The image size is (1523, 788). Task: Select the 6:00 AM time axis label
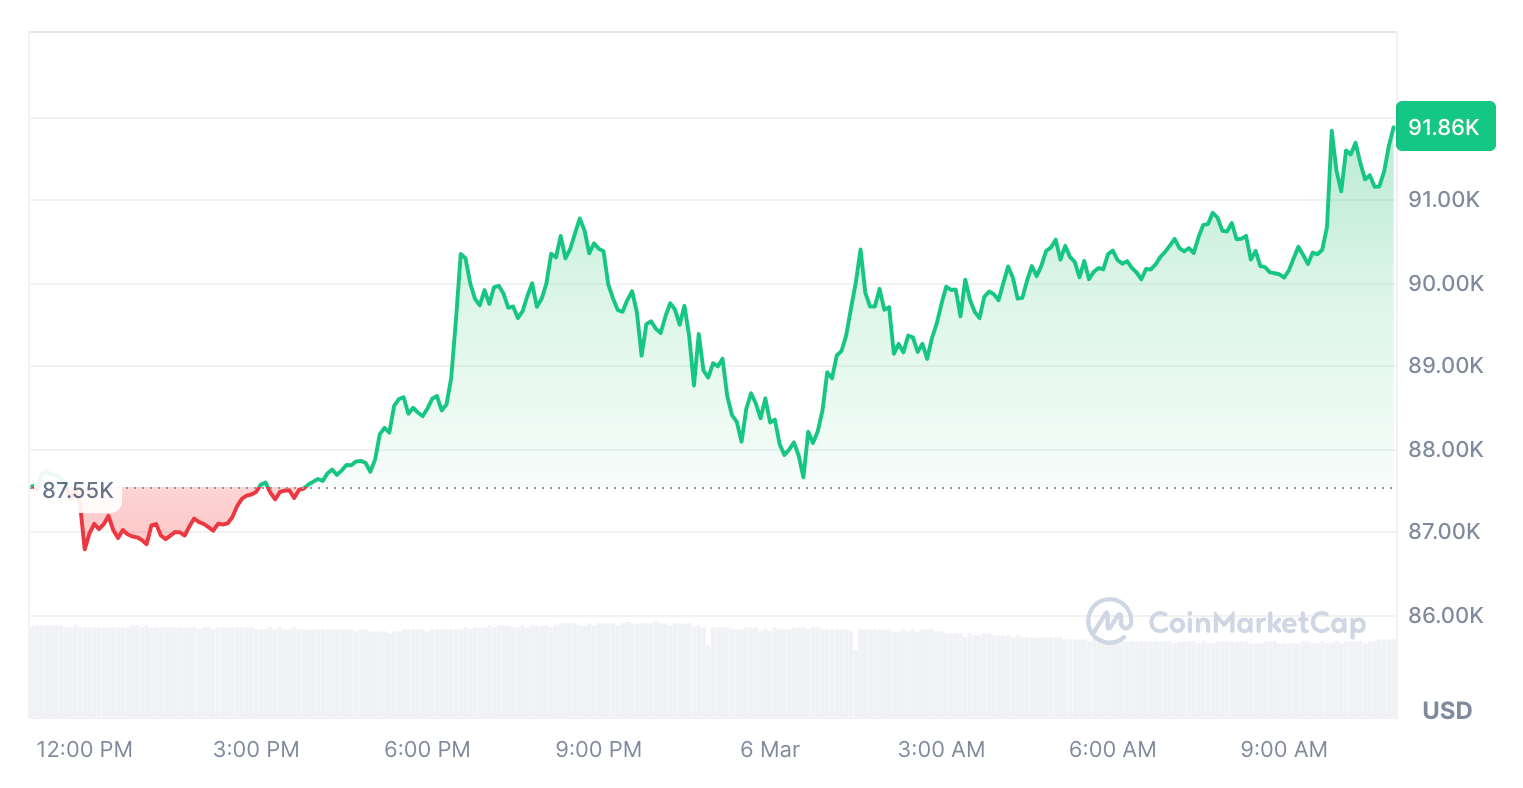pyautogui.click(x=1112, y=749)
